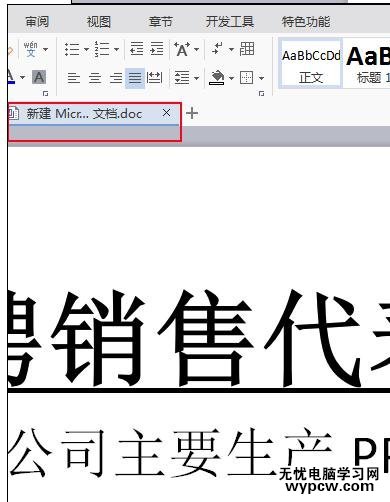
Task: Open the paragraph group dialog launcher
Action: [x=262, y=93]
